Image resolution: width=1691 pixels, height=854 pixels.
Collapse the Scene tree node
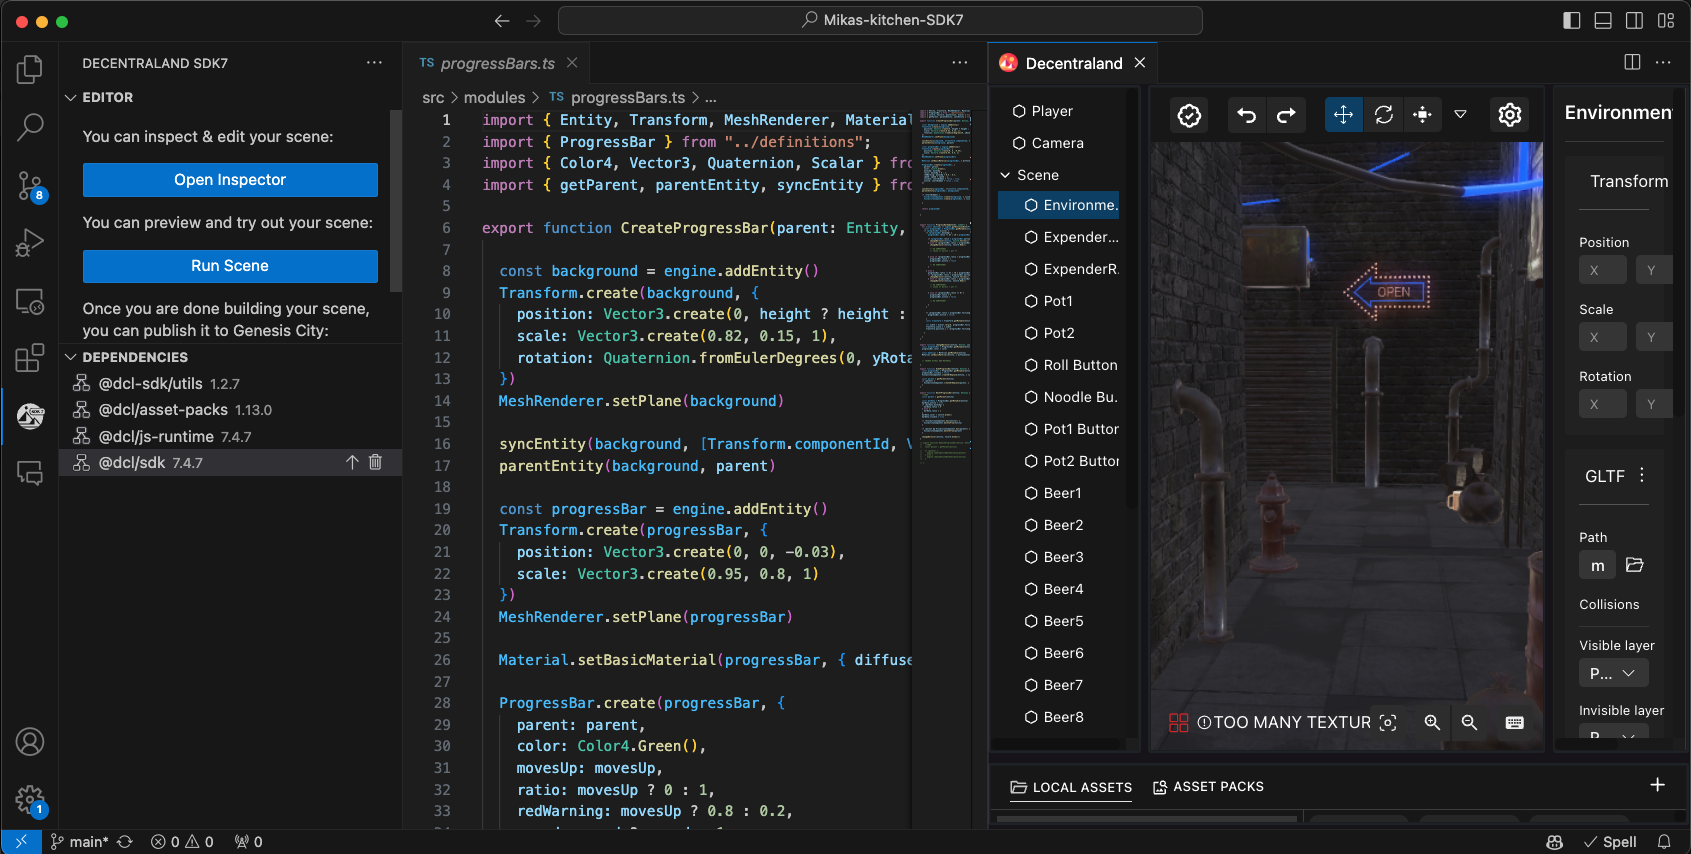(x=1005, y=175)
